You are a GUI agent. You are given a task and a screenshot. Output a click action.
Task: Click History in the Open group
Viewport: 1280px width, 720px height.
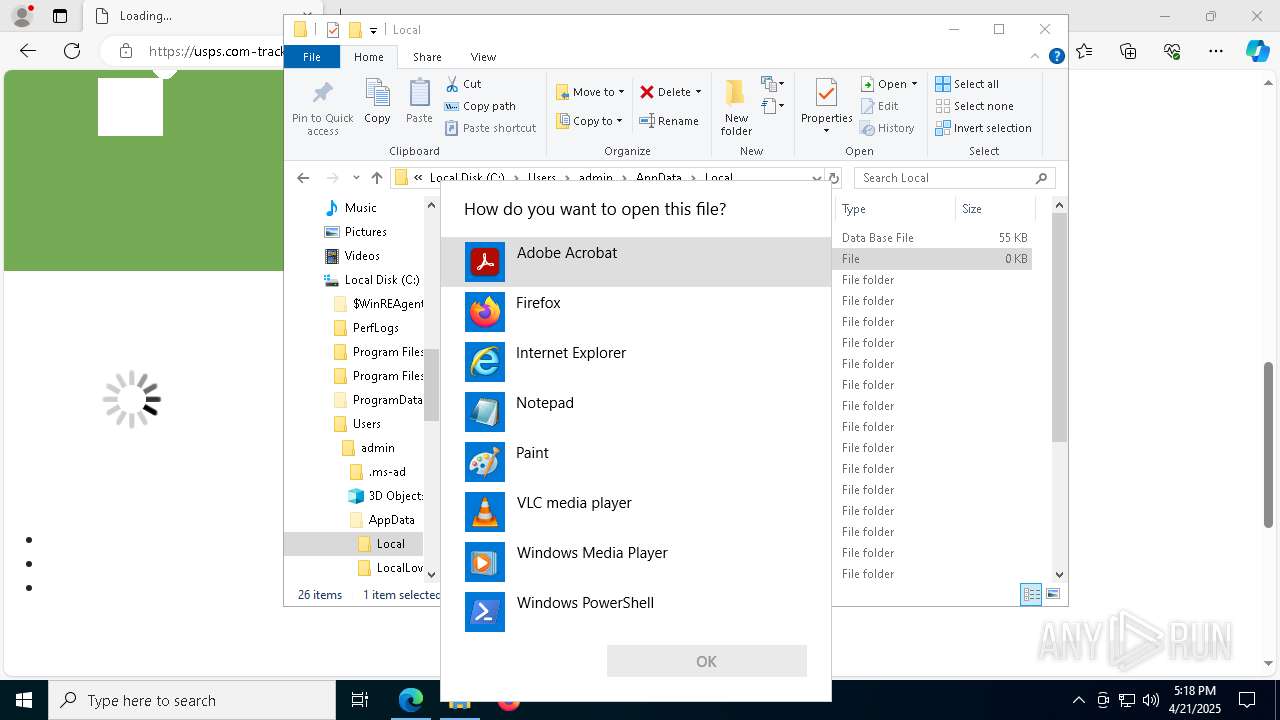pyautogui.click(x=887, y=128)
